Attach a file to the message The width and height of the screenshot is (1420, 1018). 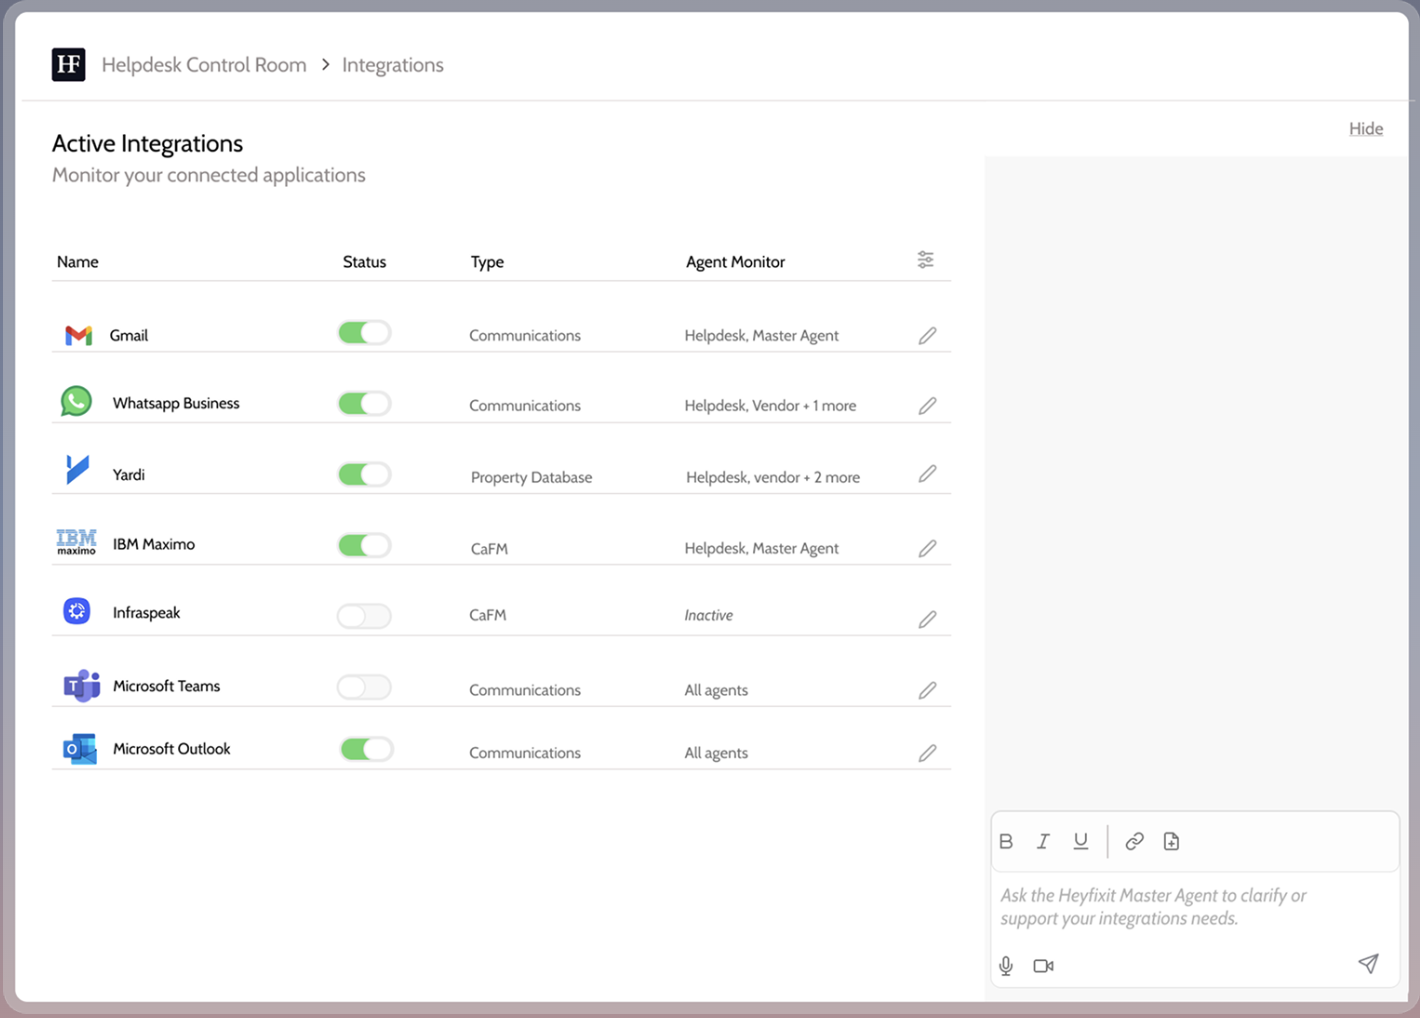click(1171, 841)
